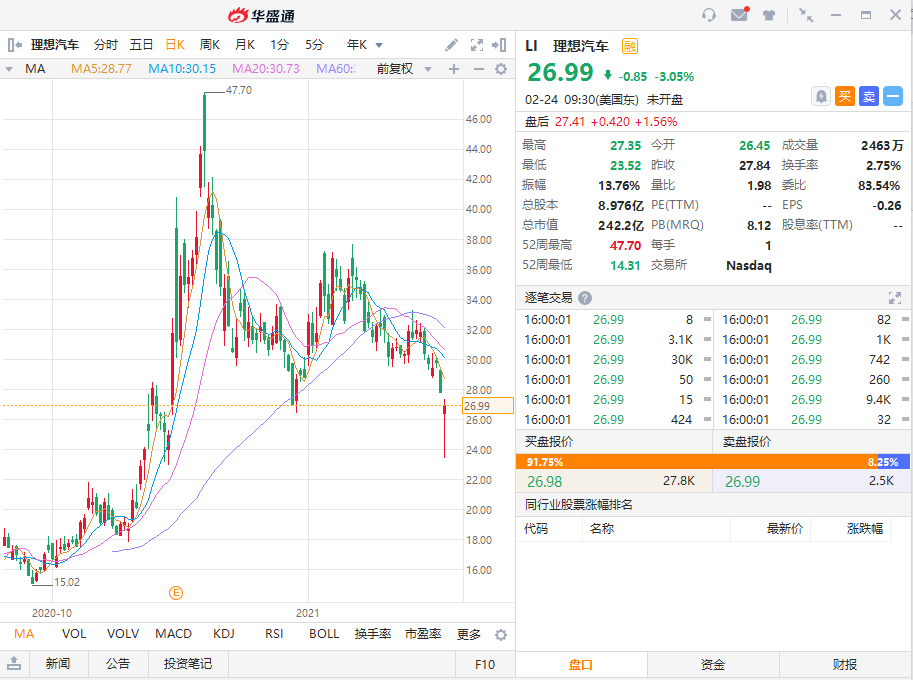Image resolution: width=913 pixels, height=680 pixels.
Task: Open bottom indicator settings gear
Action: point(501,635)
